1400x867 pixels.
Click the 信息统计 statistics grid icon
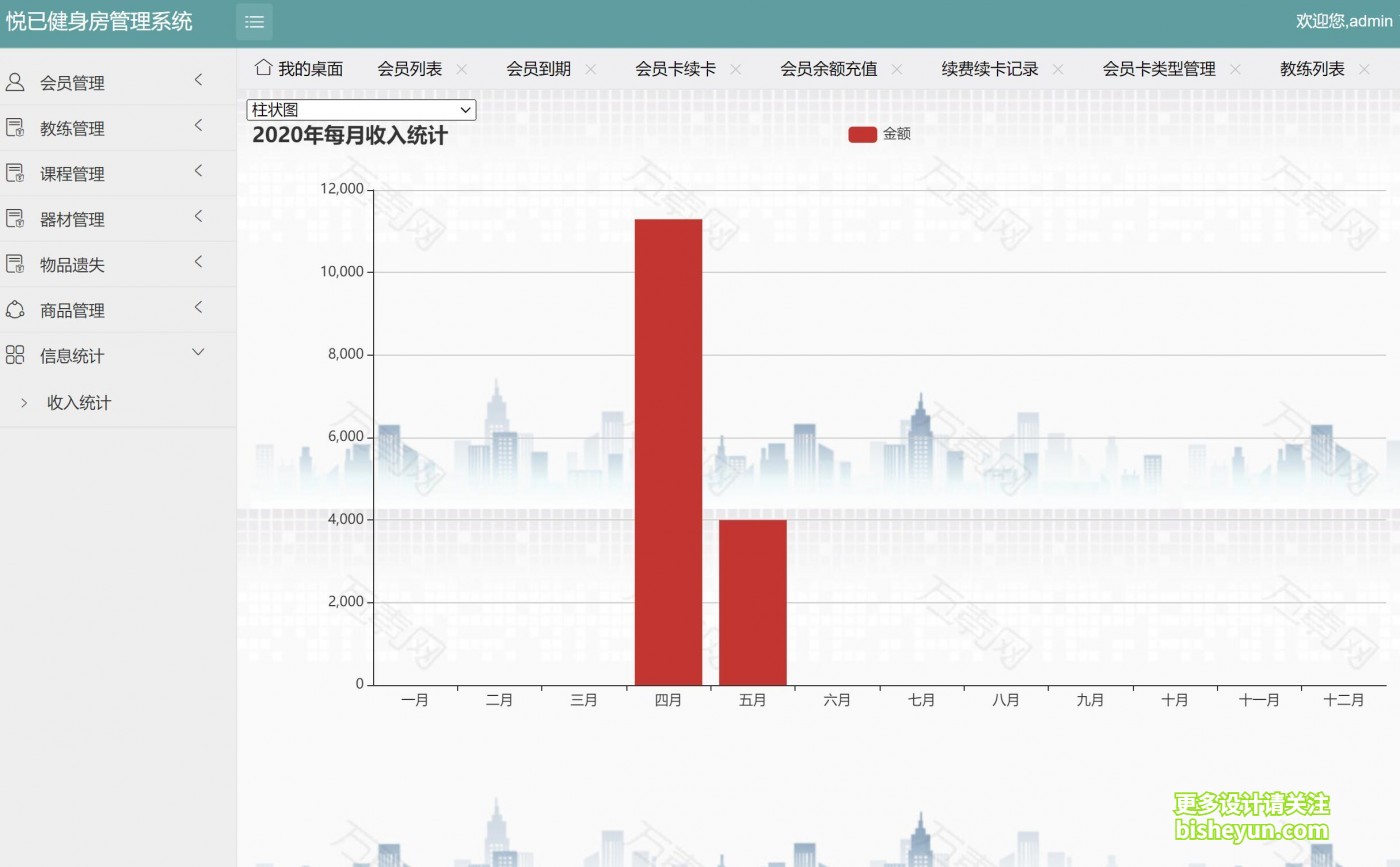point(14,354)
